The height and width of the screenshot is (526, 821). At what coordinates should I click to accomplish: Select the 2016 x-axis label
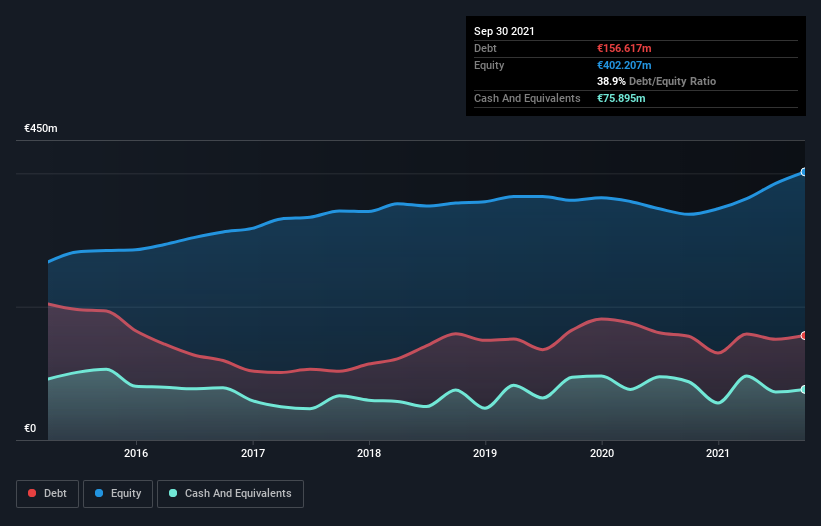click(x=136, y=453)
